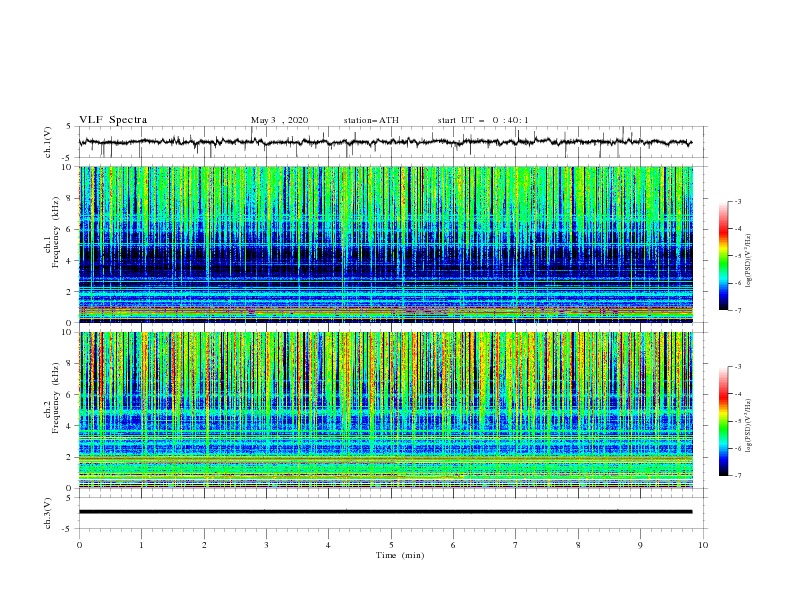Click the "0" tick on the time axis

tap(79, 545)
